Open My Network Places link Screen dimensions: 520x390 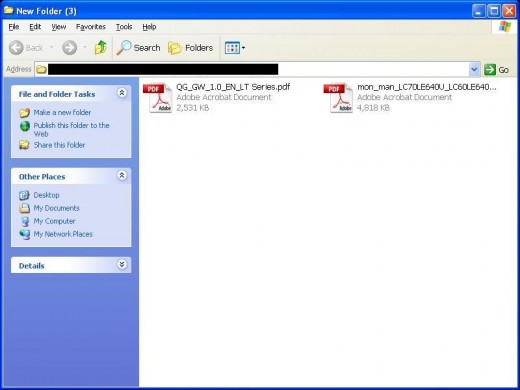coord(63,234)
